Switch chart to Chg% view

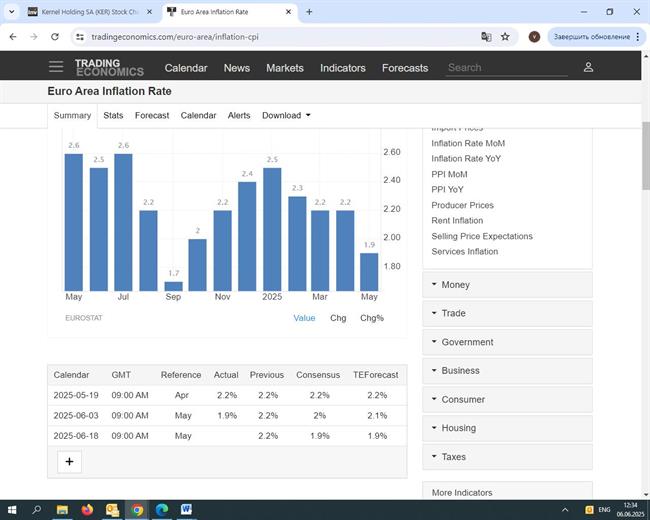[x=372, y=318]
